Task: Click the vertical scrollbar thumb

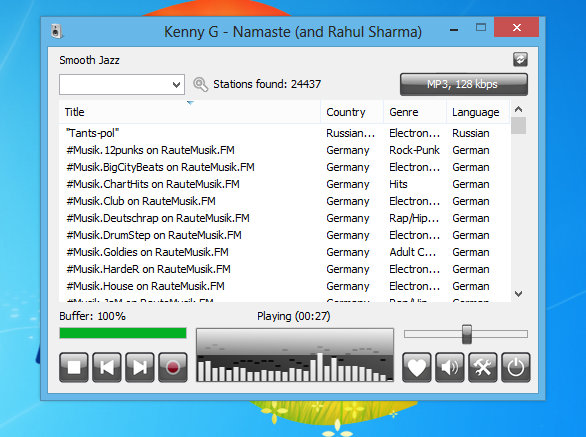Action: (518, 126)
